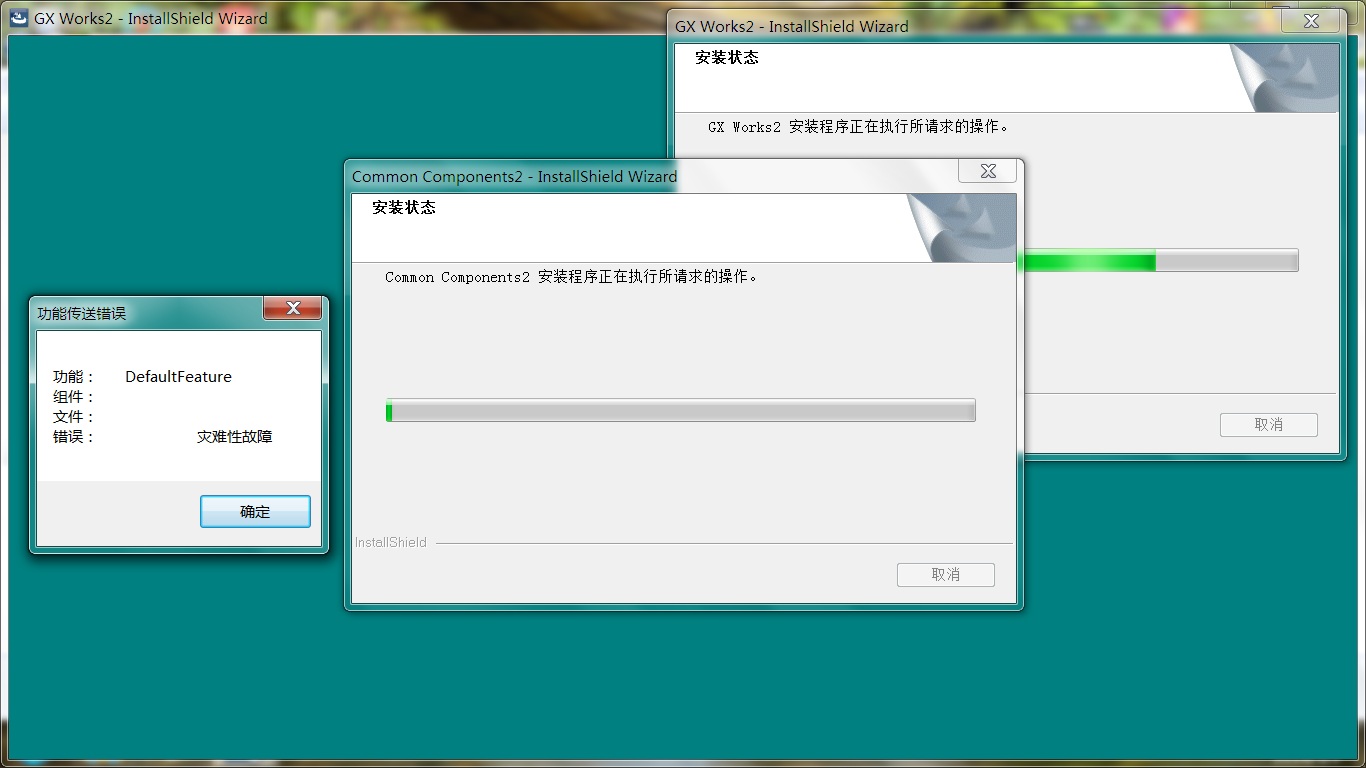Click OK (确定) in the error dialog
The image size is (1366, 768).
pos(255,511)
